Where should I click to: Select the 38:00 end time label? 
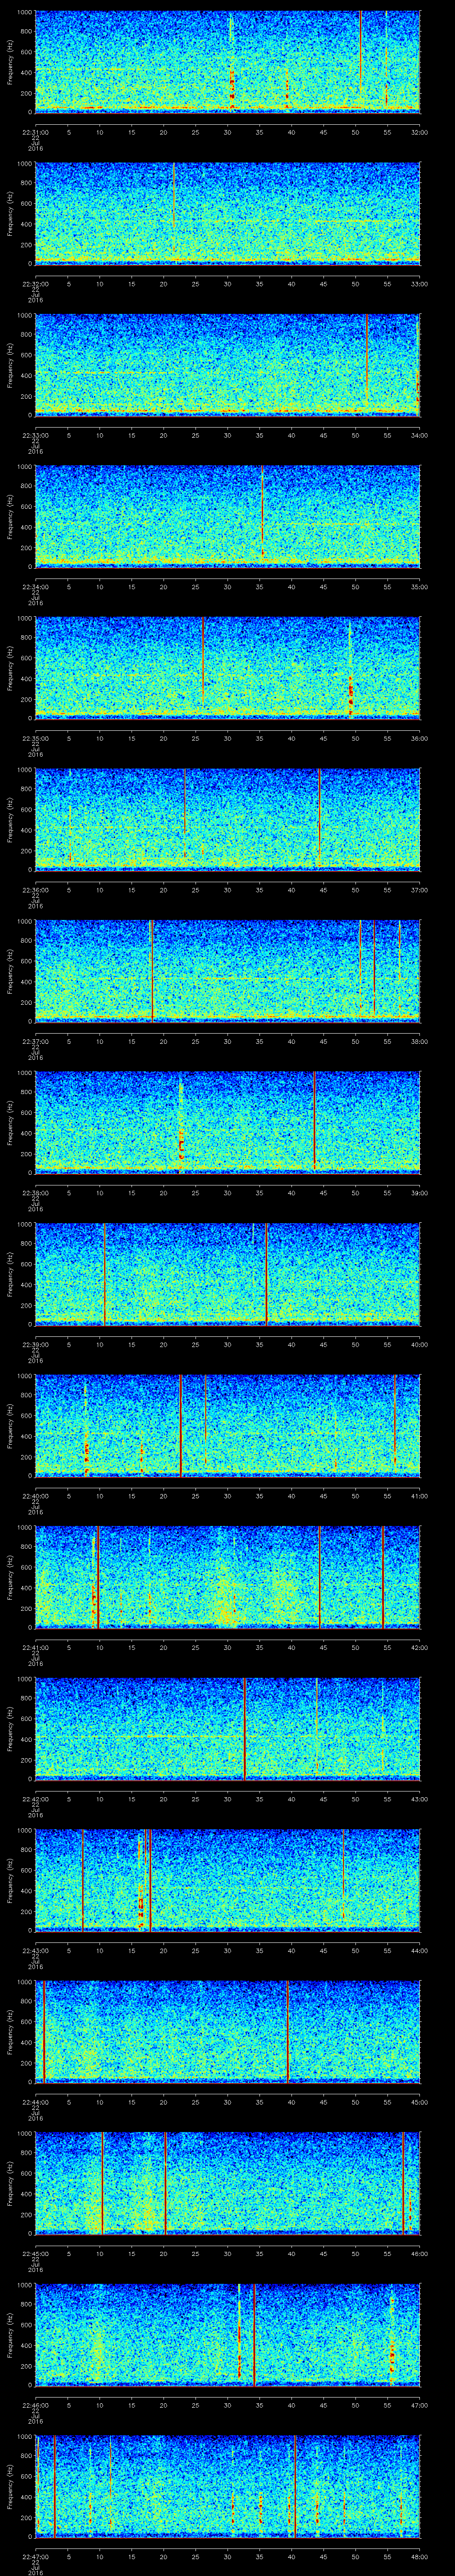pos(419,1041)
